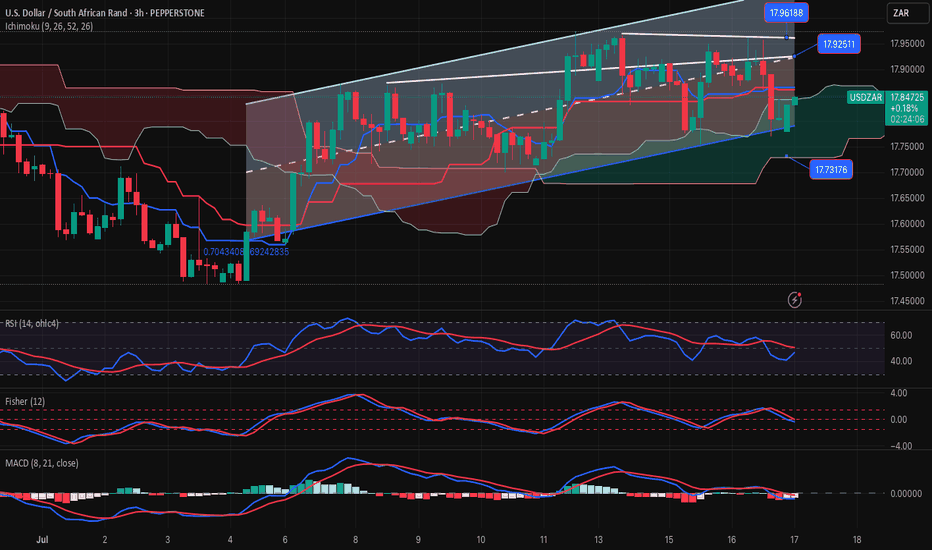Click the date 17 on time axis
This screenshot has width=932, height=550.
coord(794,539)
